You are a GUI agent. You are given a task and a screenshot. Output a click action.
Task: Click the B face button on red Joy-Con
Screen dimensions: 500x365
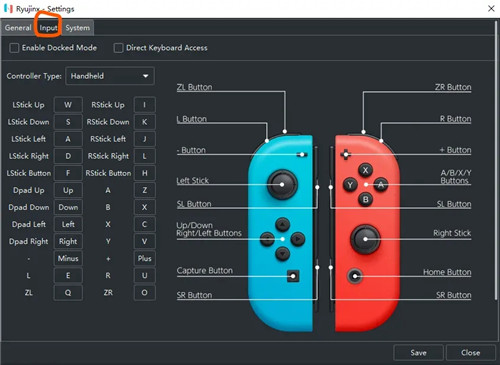[365, 199]
